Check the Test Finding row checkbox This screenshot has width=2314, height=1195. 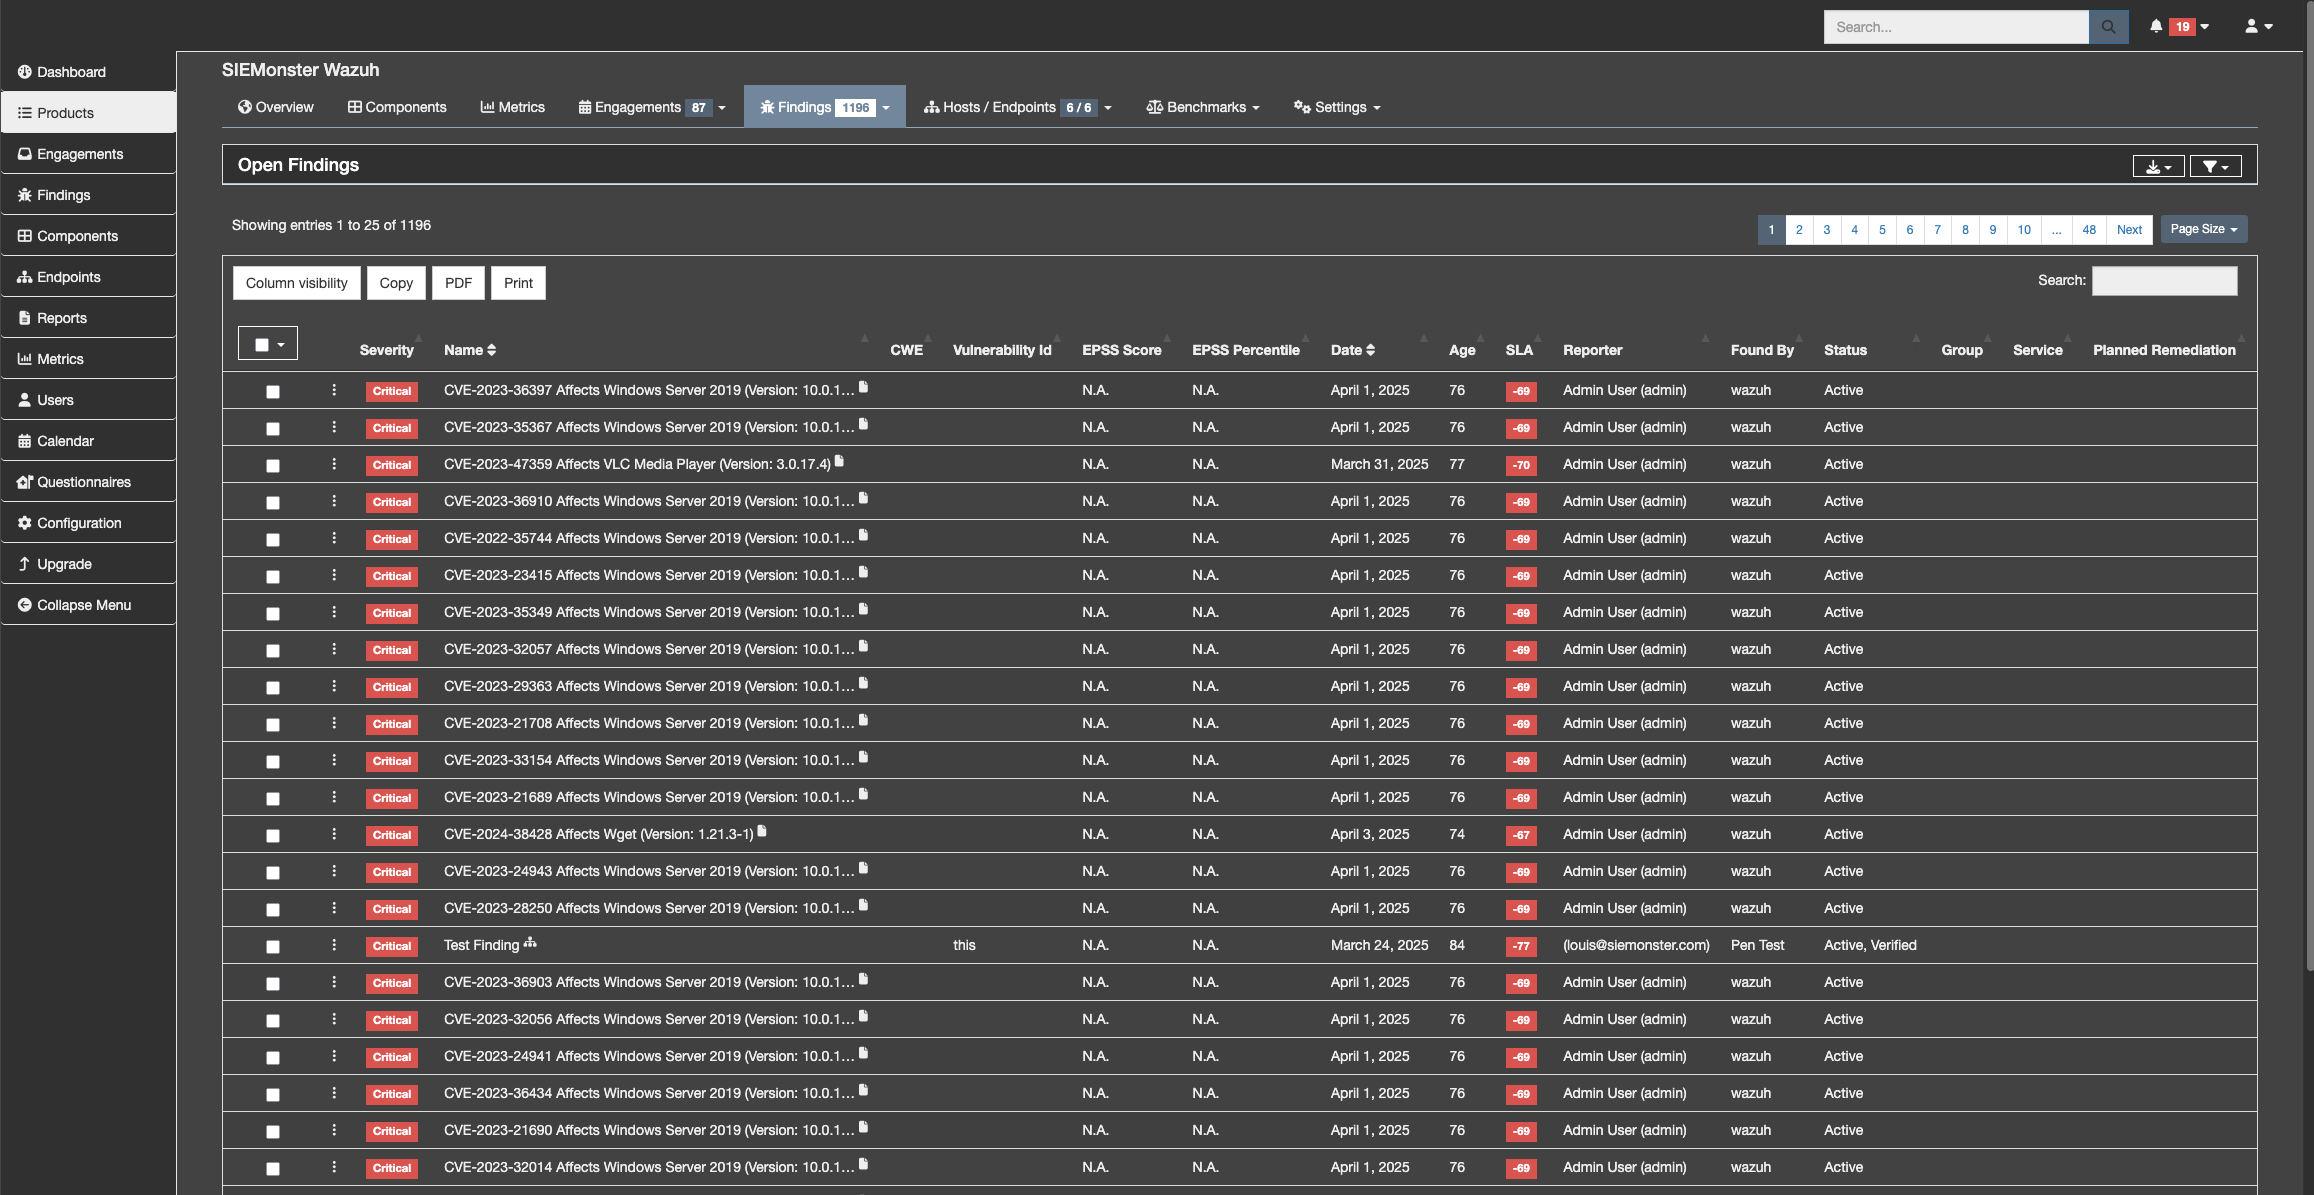click(273, 947)
